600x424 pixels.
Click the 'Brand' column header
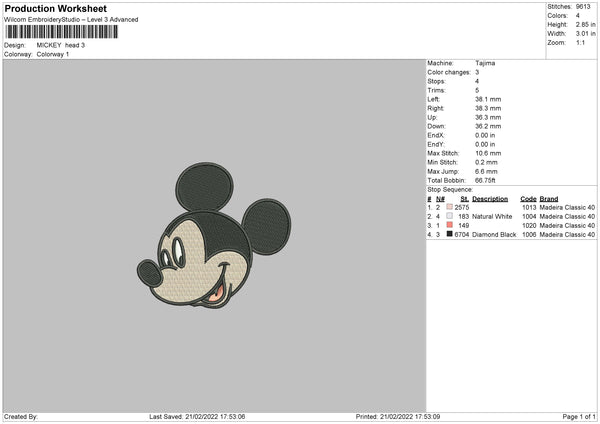(x=549, y=199)
